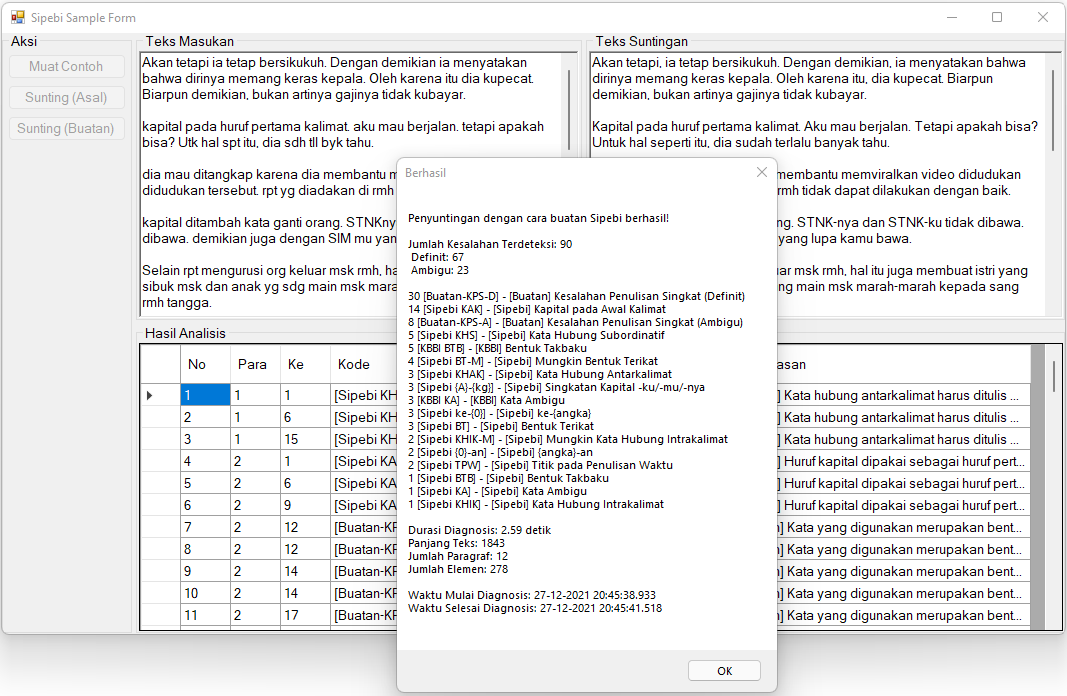This screenshot has width=1067, height=696.
Task: Click the '2 [Sipebi TPW]' summary line
Action: point(540,465)
